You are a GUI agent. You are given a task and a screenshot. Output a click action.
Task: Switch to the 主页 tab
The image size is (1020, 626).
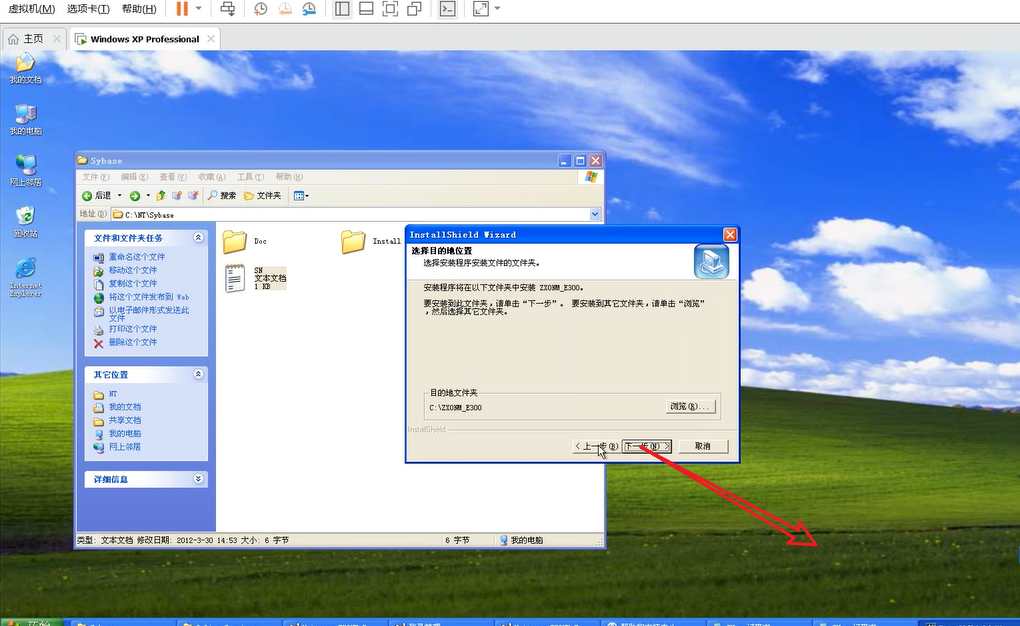point(33,39)
